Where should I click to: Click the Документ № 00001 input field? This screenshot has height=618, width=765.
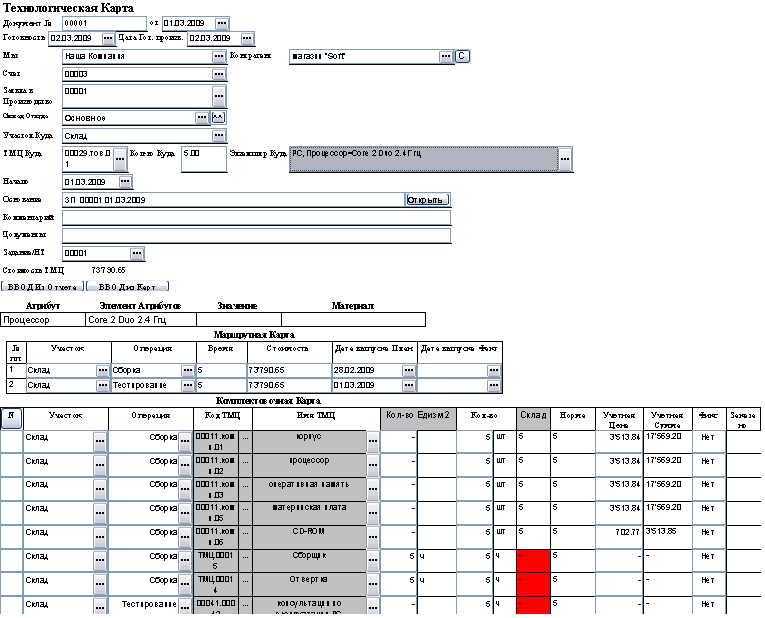(x=104, y=23)
